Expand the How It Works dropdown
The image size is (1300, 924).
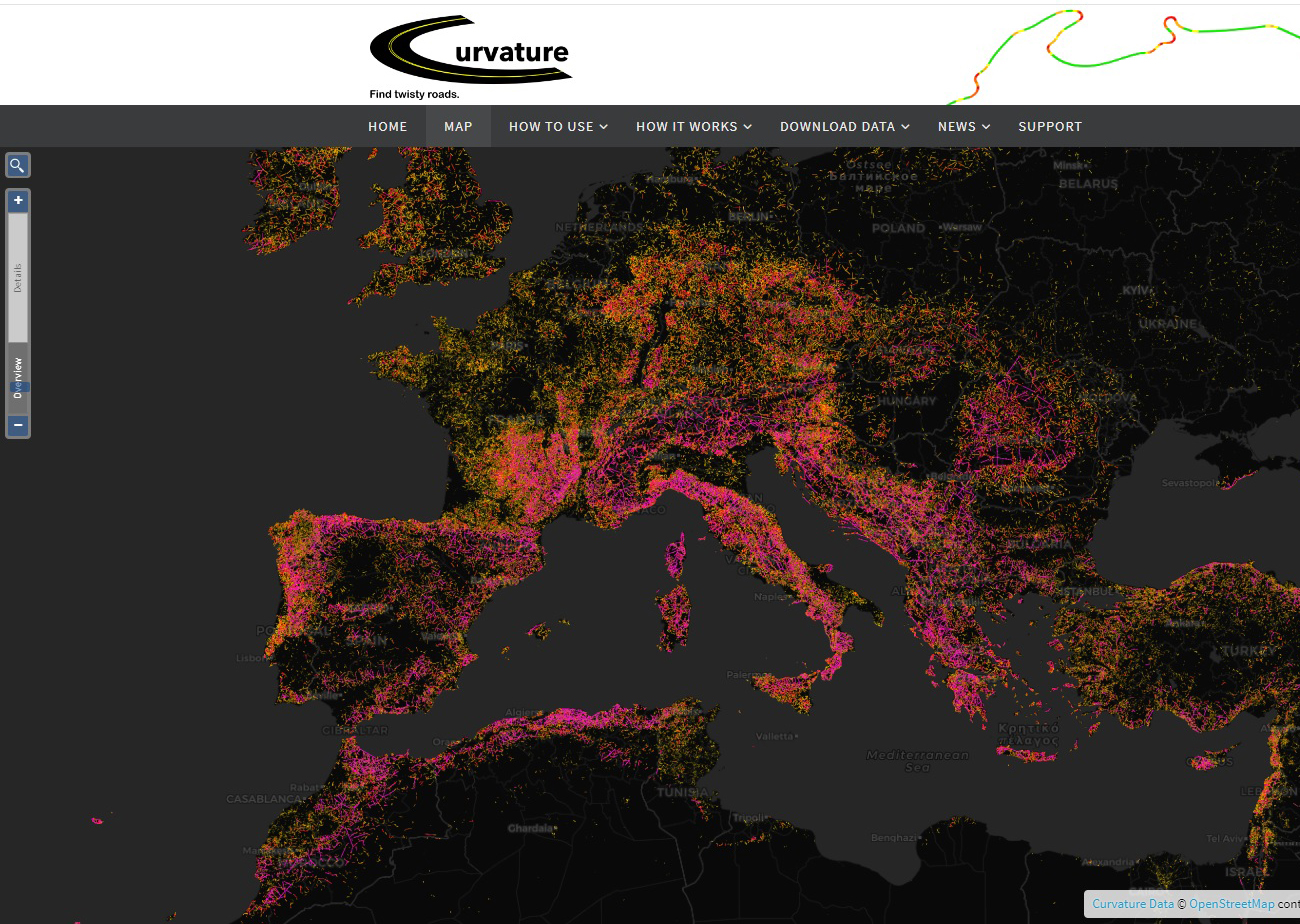(x=694, y=127)
